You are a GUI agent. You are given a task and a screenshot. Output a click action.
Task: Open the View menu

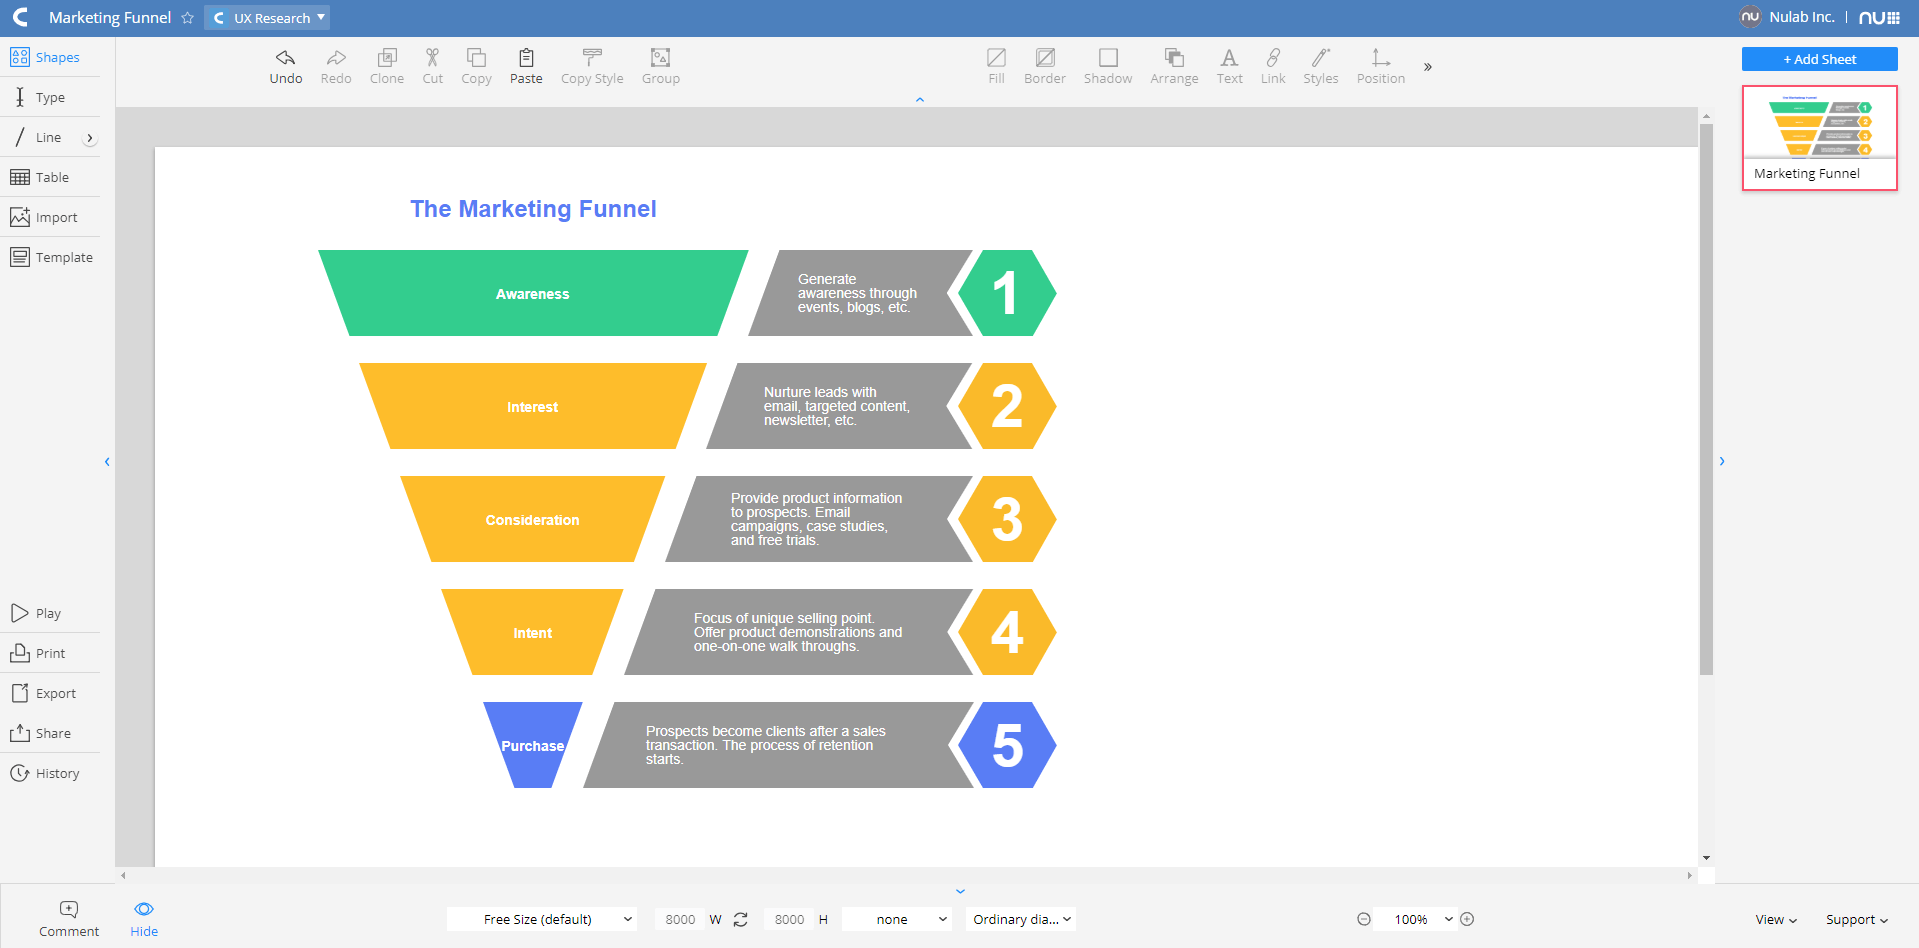click(x=1776, y=919)
